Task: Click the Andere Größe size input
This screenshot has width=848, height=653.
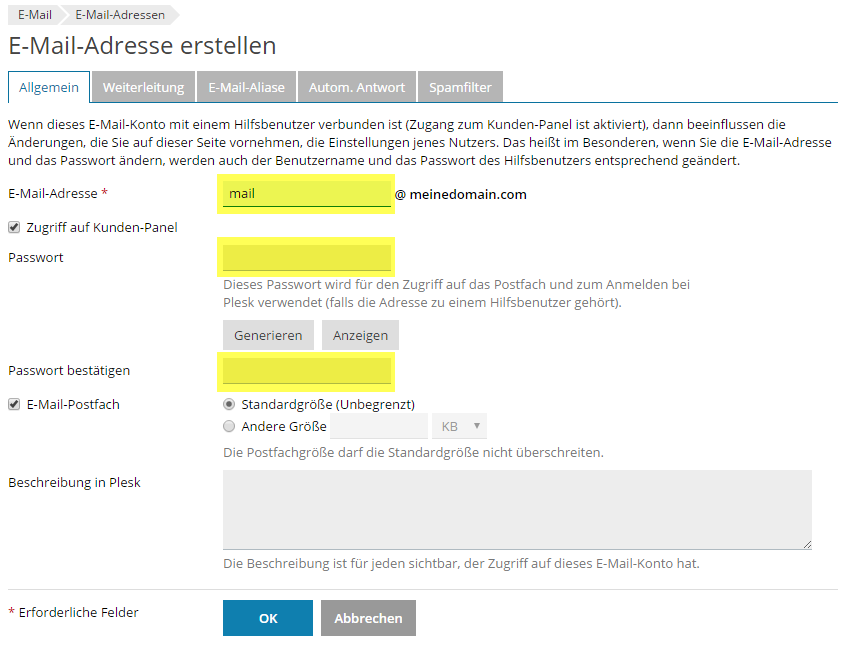Action: click(379, 426)
